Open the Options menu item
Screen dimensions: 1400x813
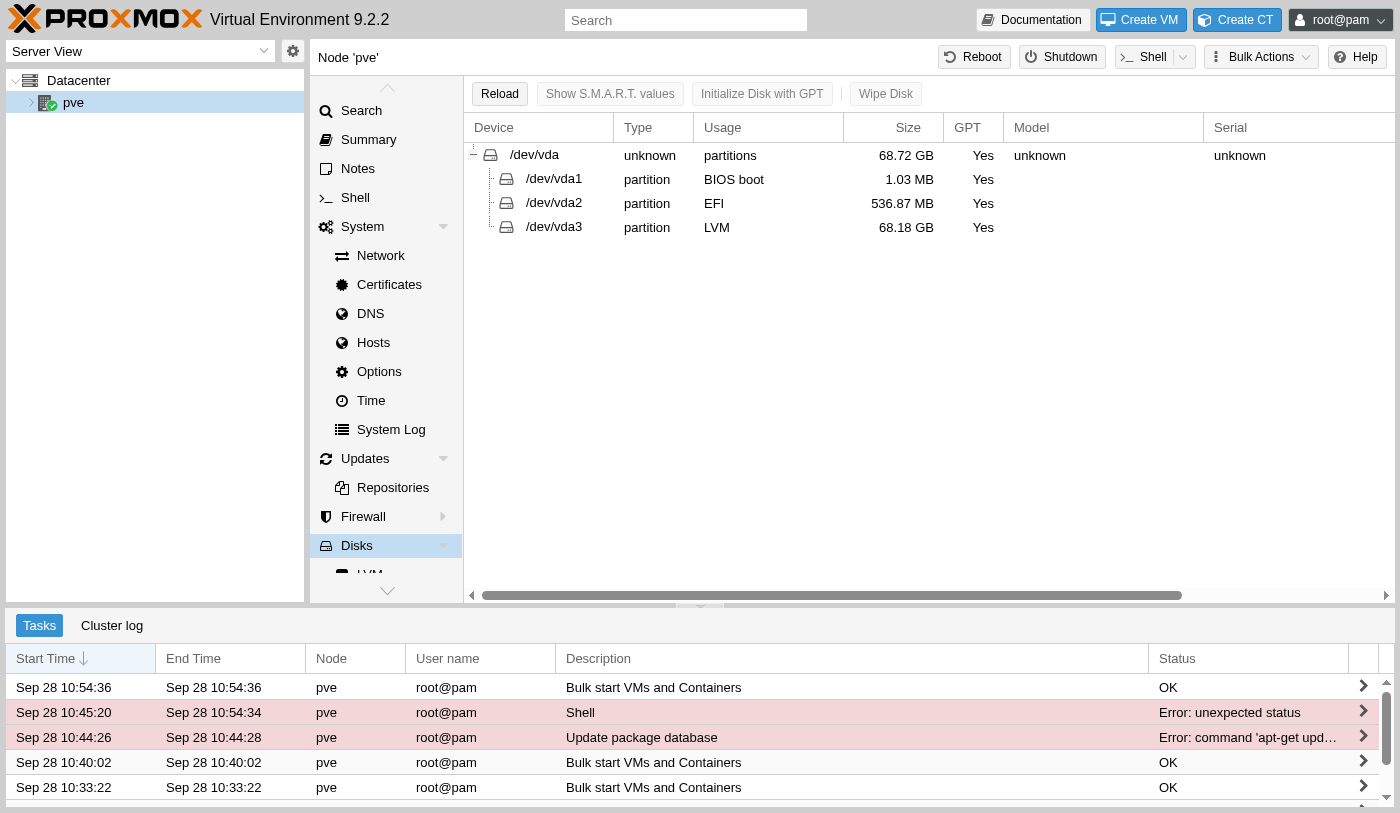click(x=386, y=372)
